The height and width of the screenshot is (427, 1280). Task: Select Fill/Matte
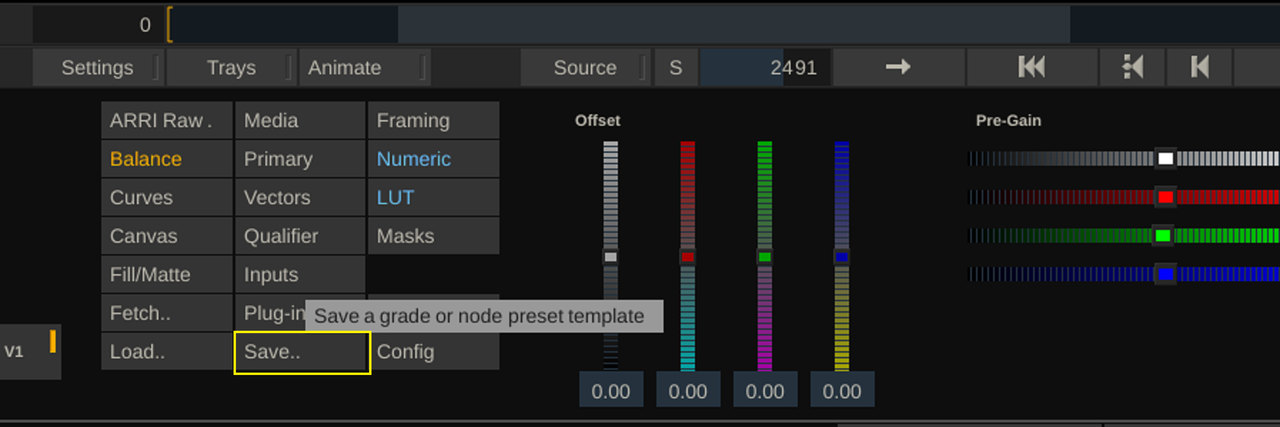(x=167, y=275)
